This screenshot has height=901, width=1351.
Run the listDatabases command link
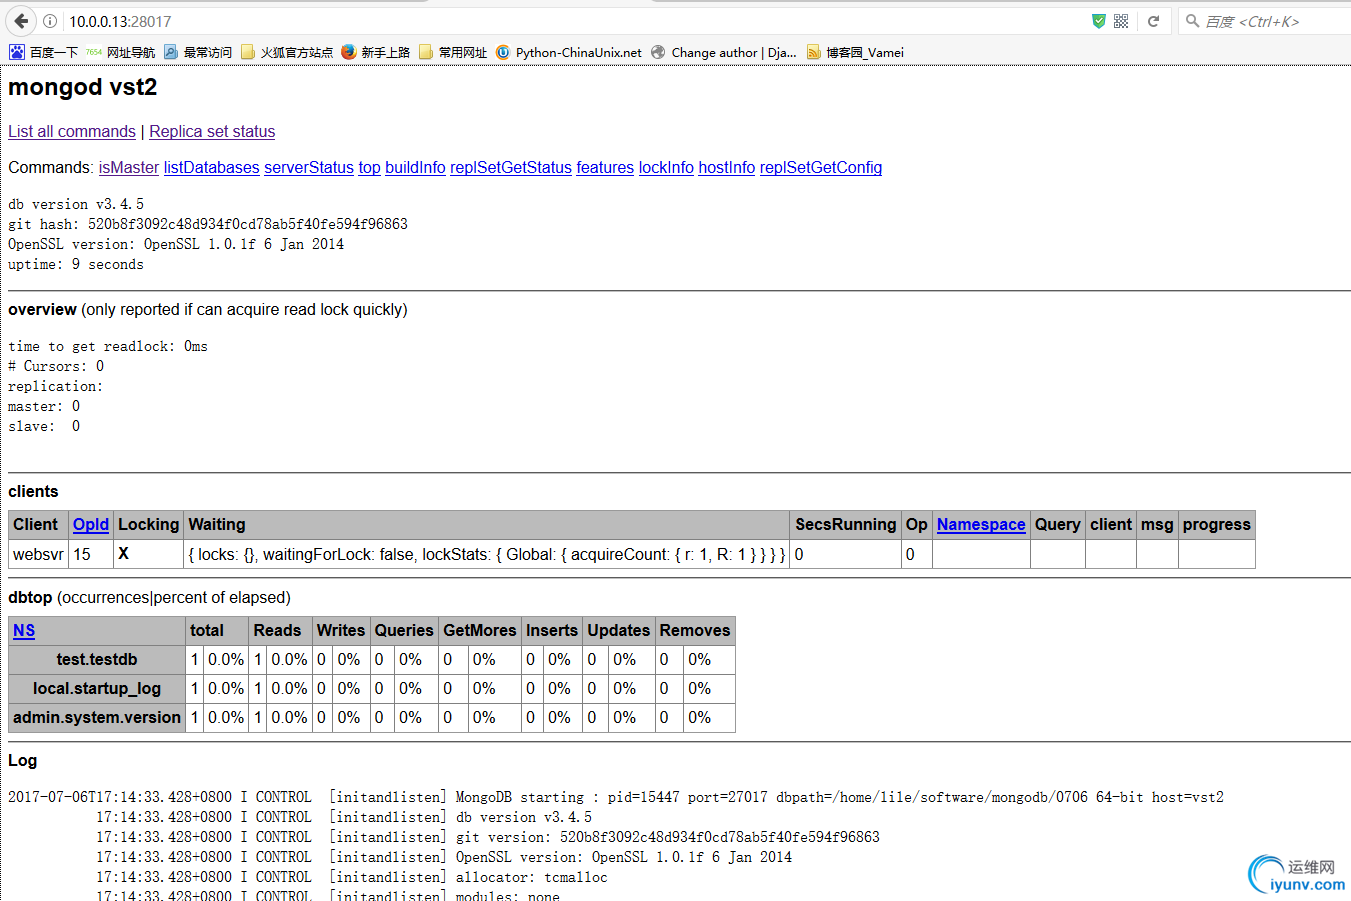pyautogui.click(x=212, y=167)
